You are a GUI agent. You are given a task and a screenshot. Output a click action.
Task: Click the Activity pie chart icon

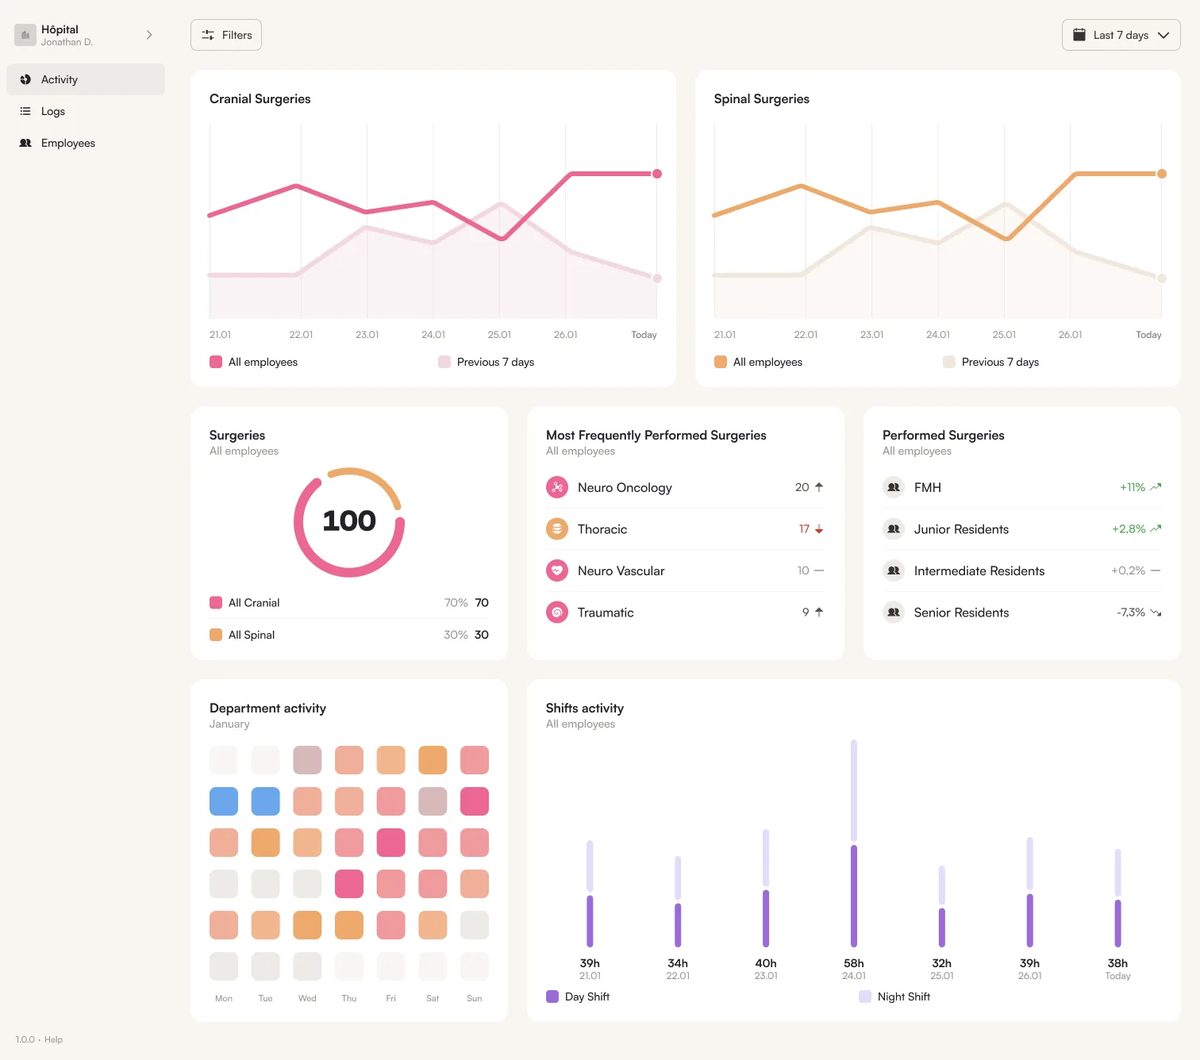(x=25, y=80)
